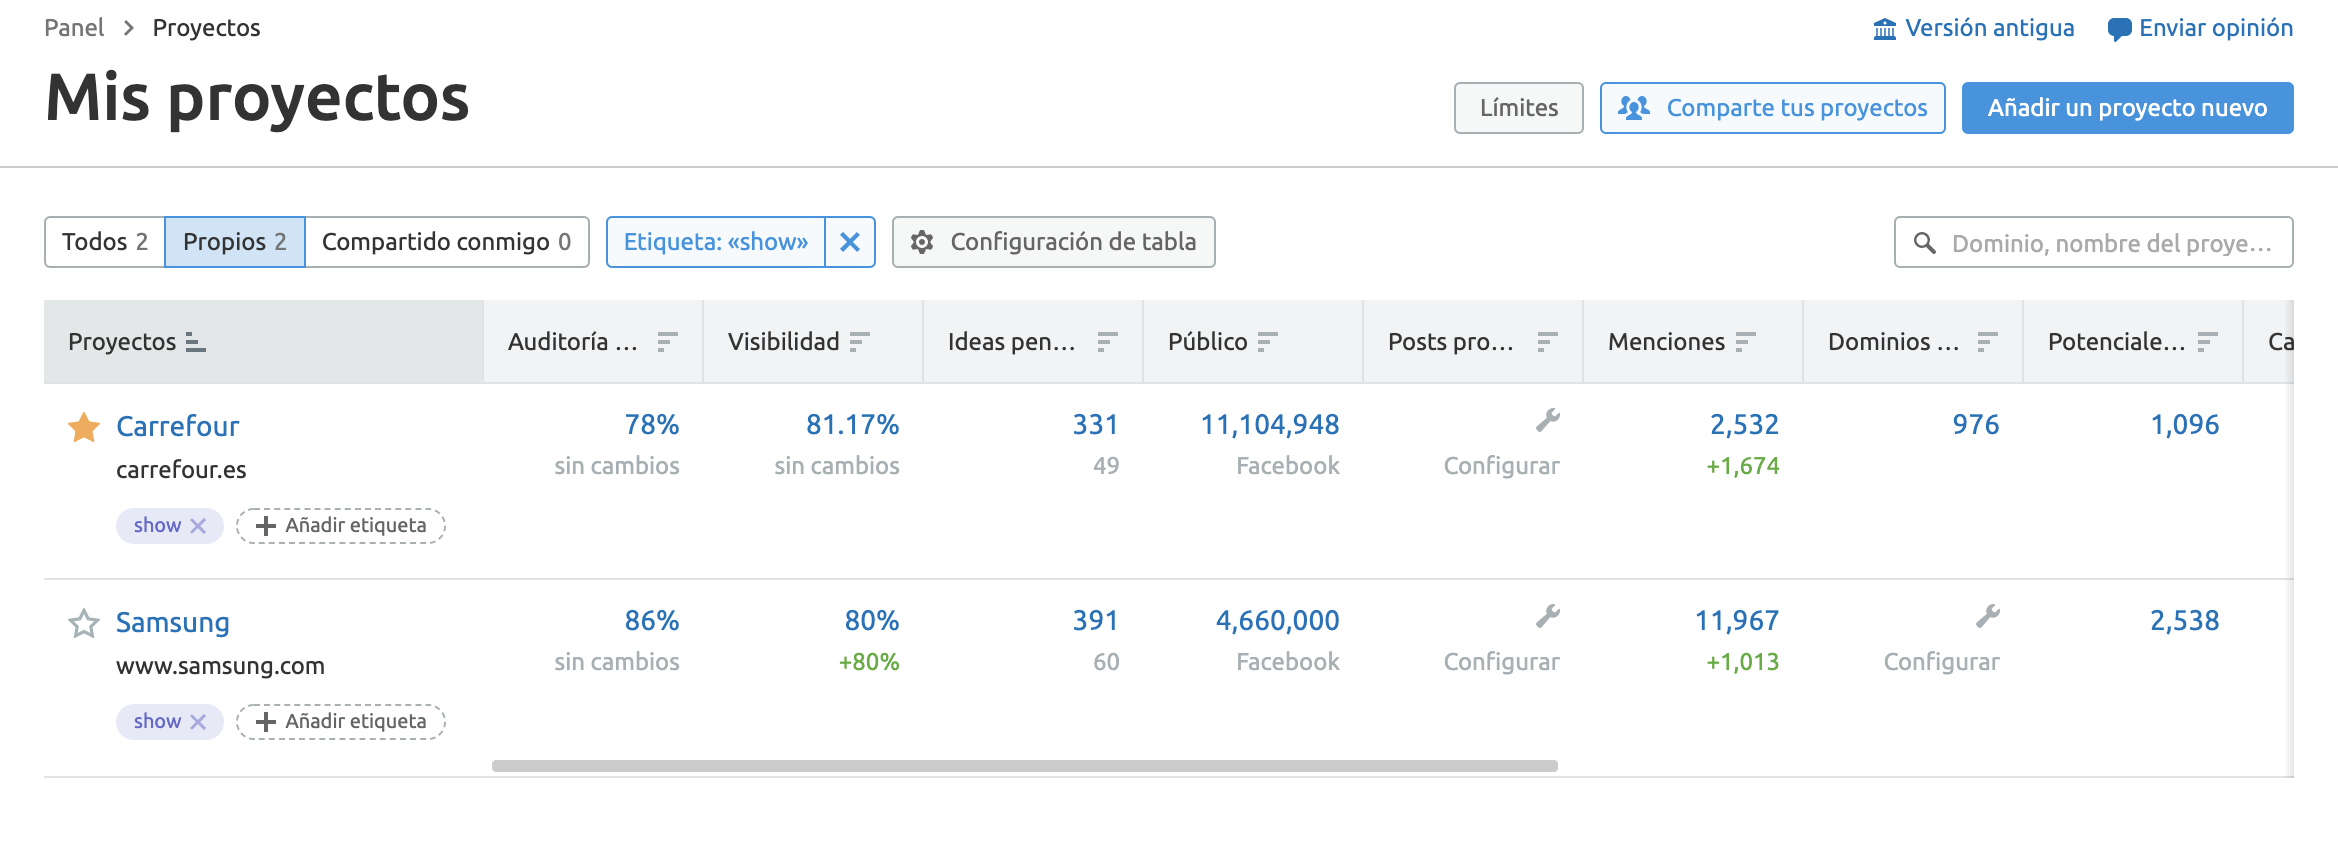This screenshot has width=2338, height=842.
Task: Click the search magnifier icon
Action: [x=1924, y=242]
